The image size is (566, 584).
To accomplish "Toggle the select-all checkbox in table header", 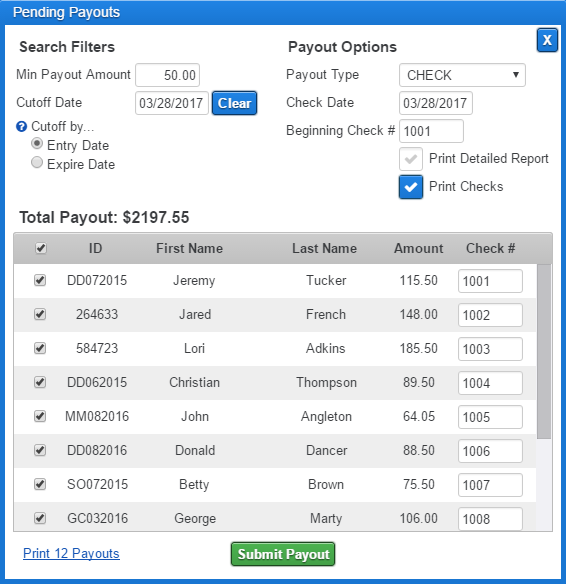I will click(x=41, y=248).
